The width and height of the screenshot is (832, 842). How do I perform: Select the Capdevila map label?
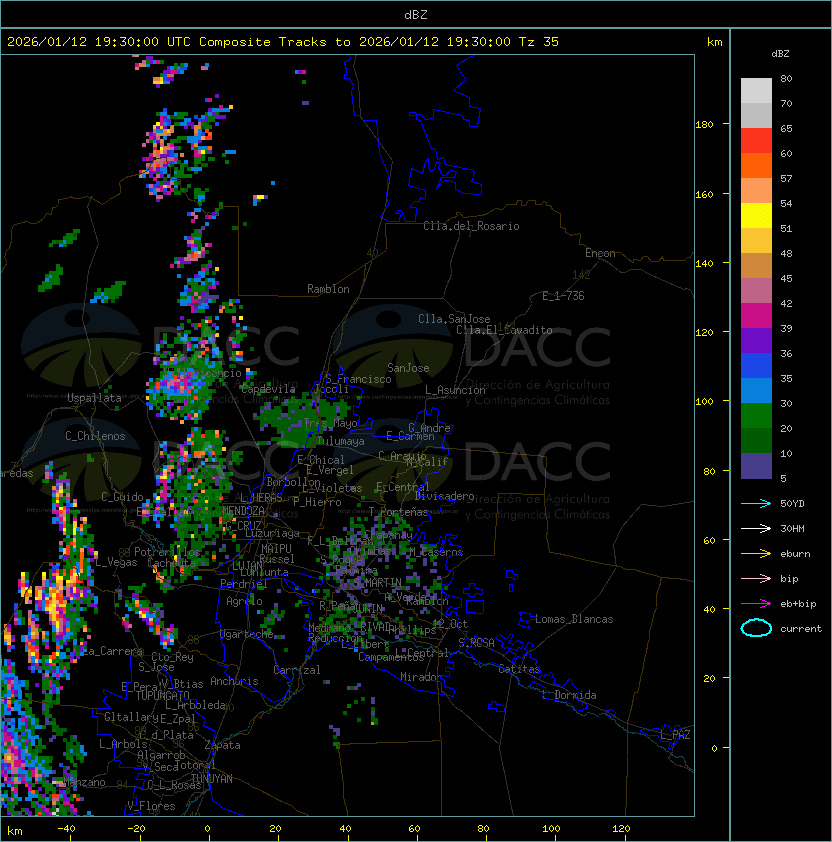click(268, 389)
